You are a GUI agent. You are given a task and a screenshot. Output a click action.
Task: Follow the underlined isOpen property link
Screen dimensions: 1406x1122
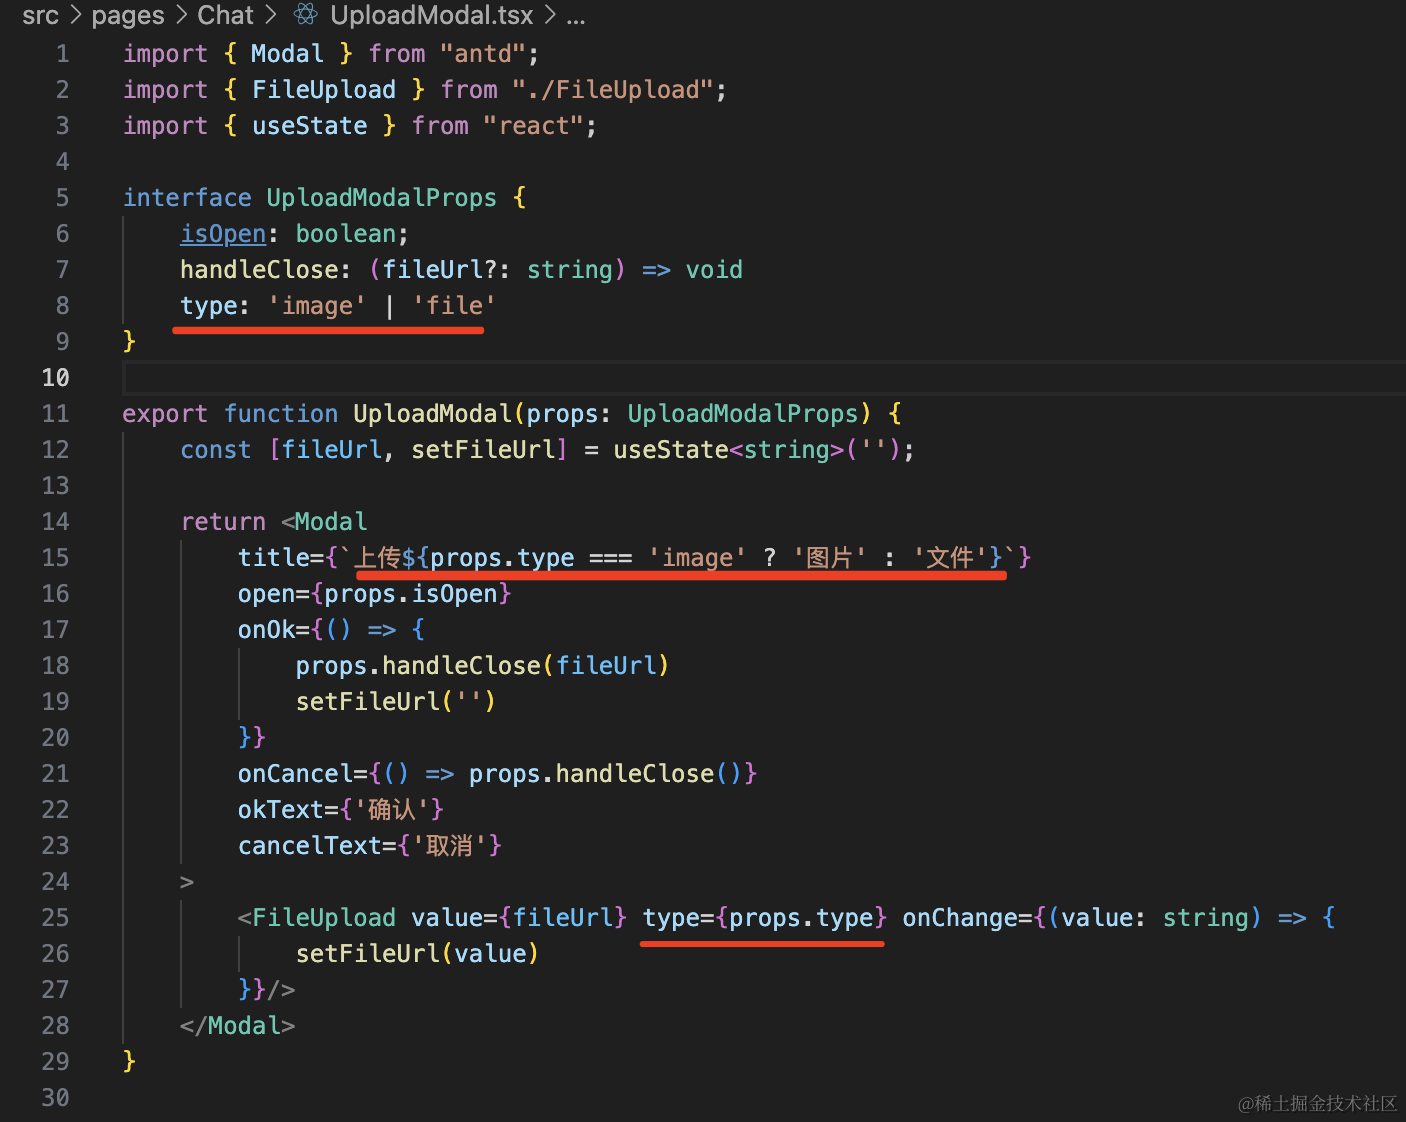[x=223, y=234]
